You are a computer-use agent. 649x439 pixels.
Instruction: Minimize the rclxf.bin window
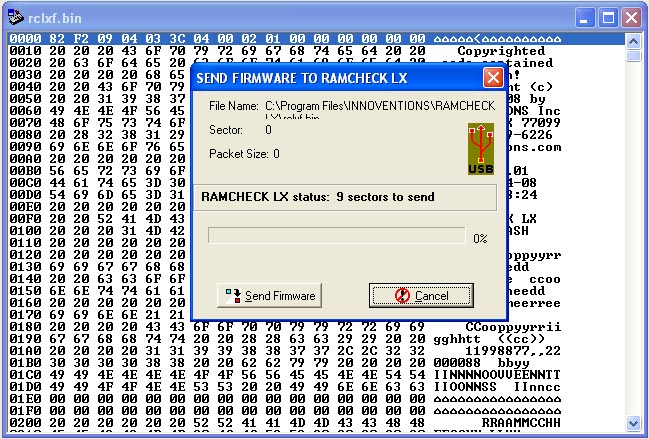pos(584,18)
